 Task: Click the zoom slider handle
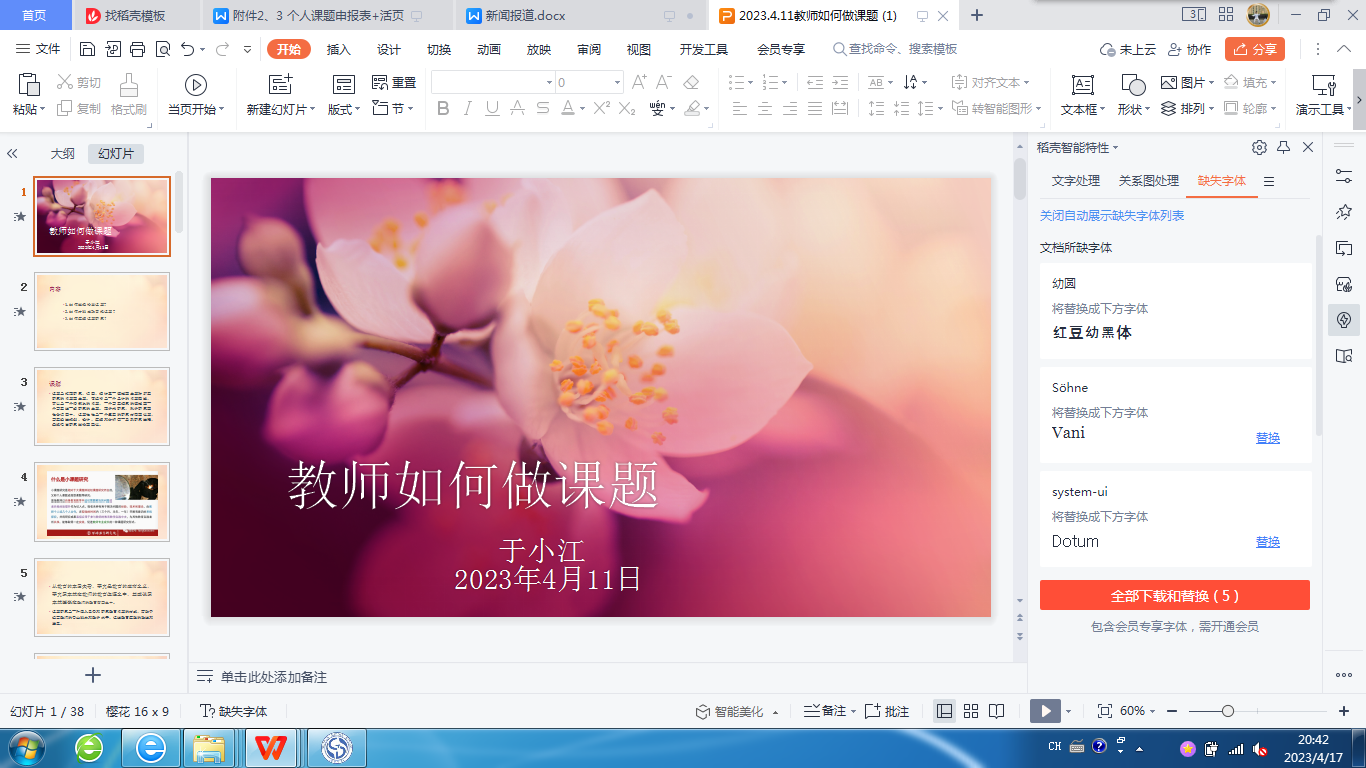[x=1228, y=711]
